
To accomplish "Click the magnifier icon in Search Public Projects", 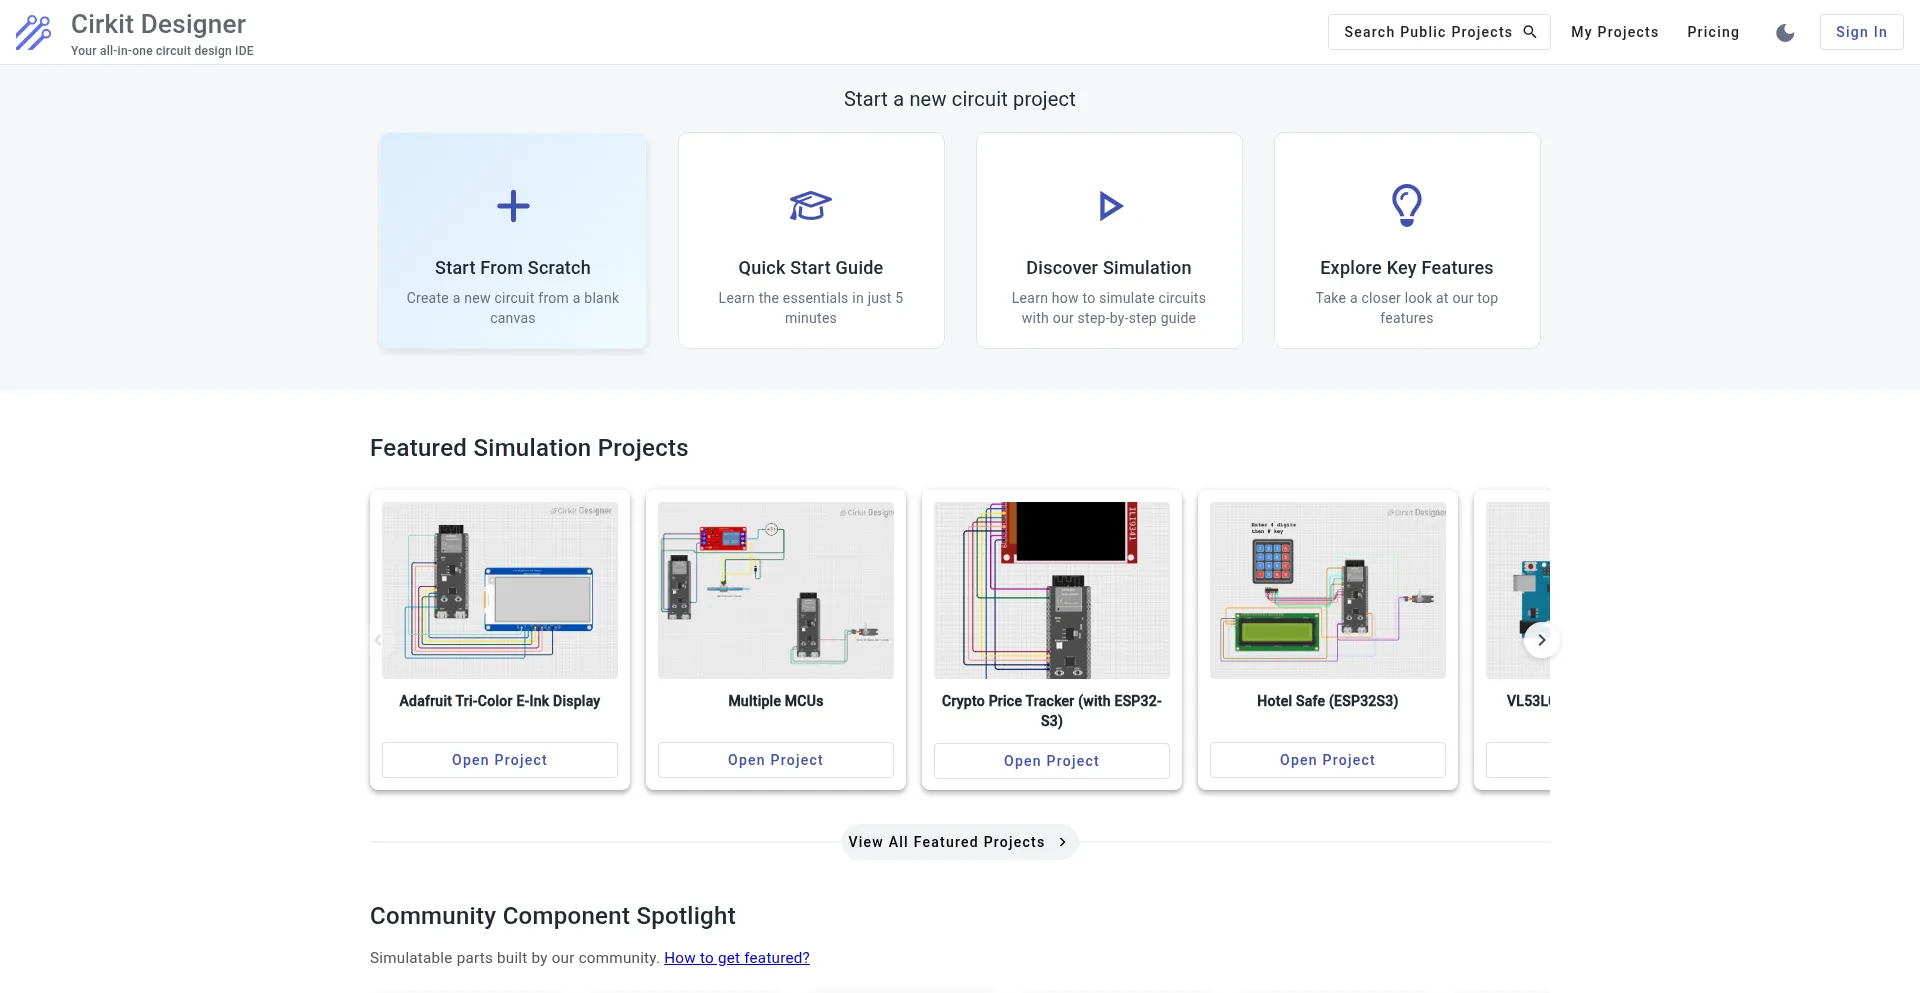I will (x=1529, y=32).
